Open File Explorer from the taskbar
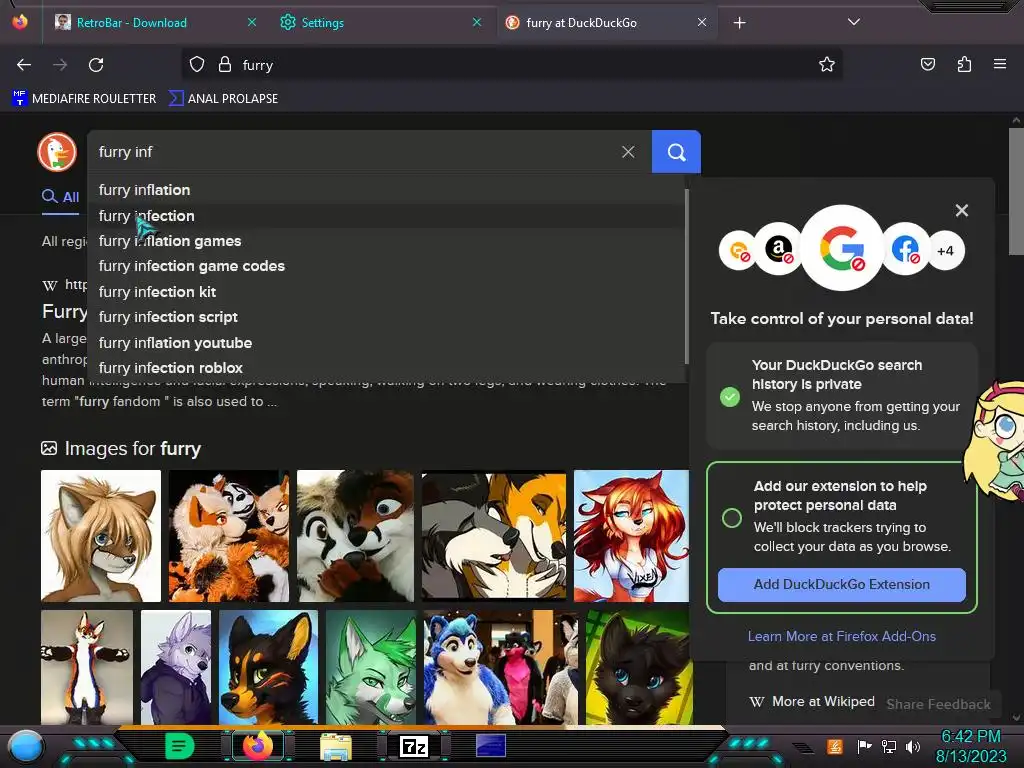This screenshot has height=768, width=1024. tap(336, 746)
